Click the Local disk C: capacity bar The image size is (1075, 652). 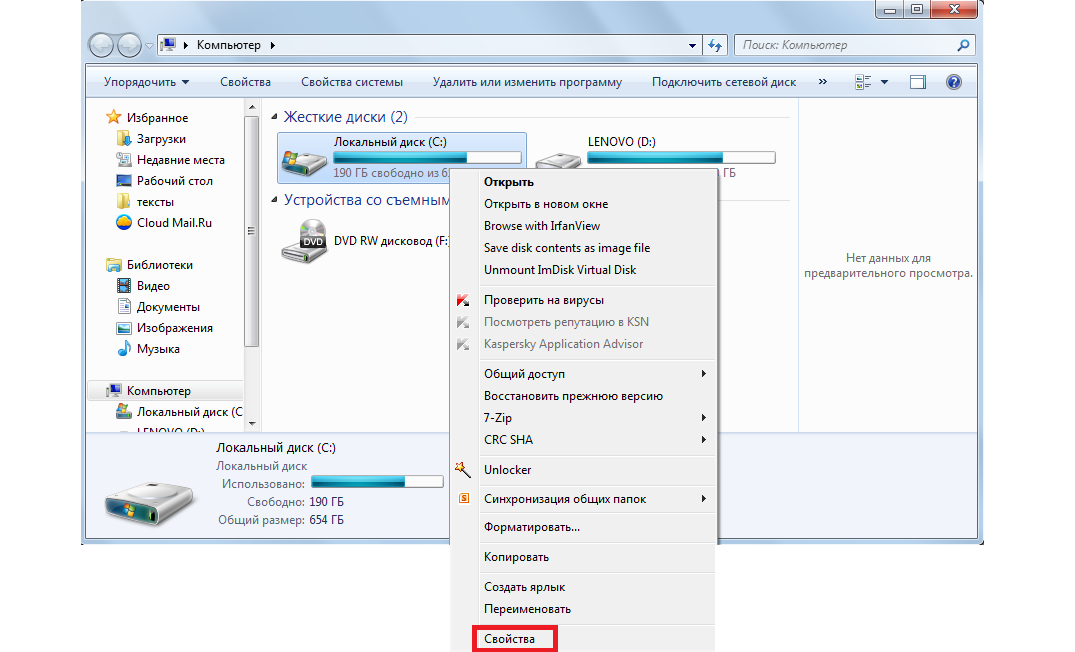point(427,158)
